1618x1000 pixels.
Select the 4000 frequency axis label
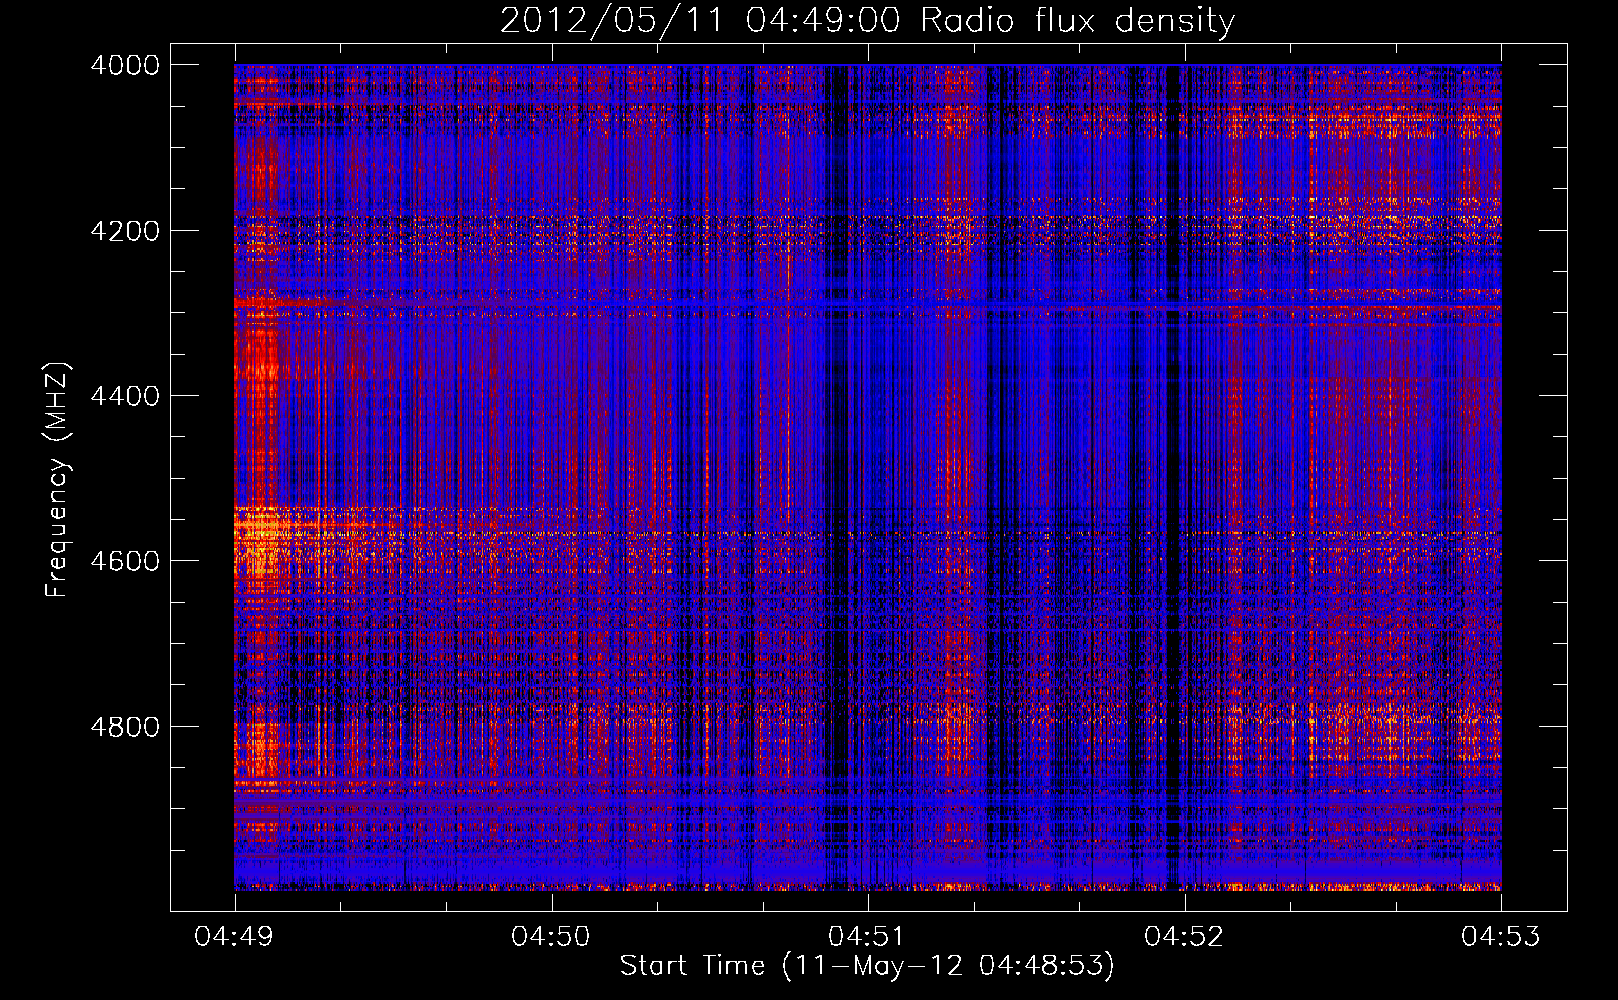point(125,65)
